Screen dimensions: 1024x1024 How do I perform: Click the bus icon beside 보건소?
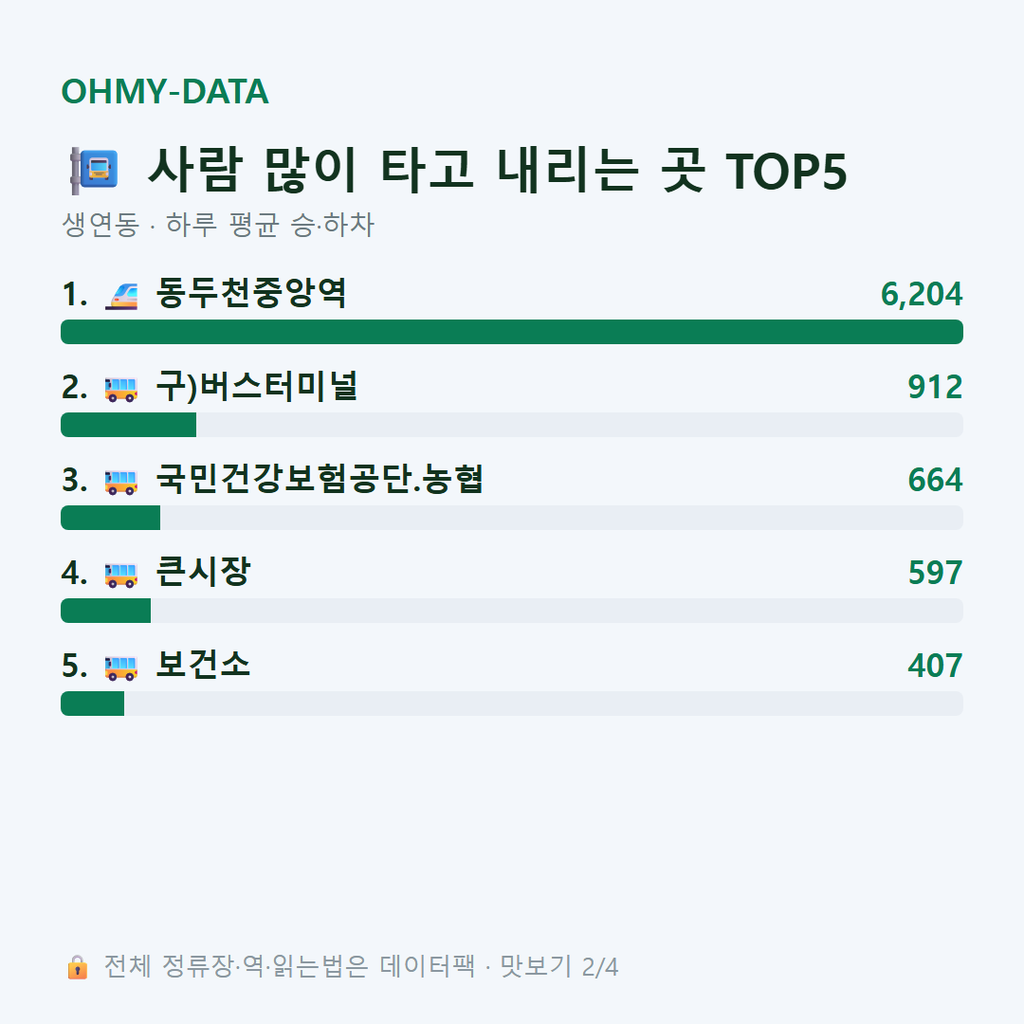coord(121,666)
